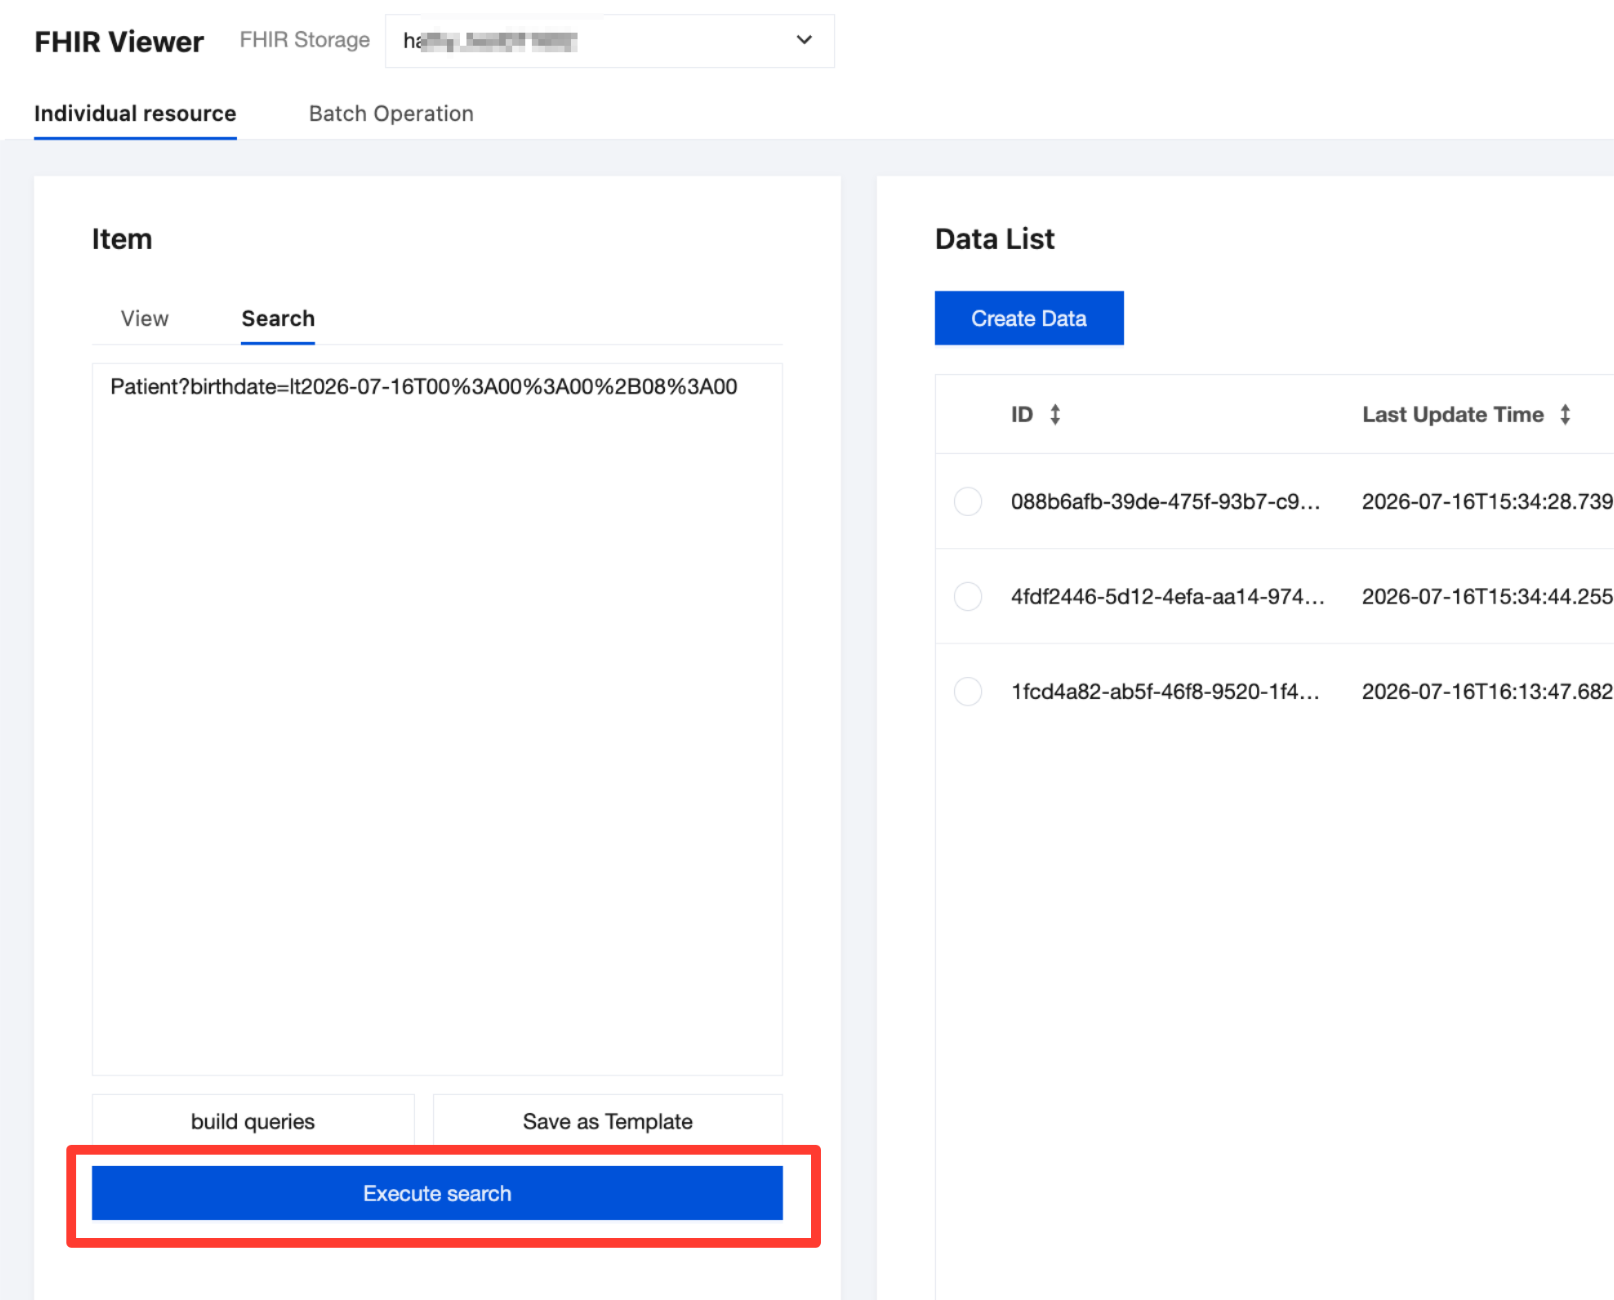The width and height of the screenshot is (1614, 1300).
Task: Sort the table by ID column
Action: 1055,414
